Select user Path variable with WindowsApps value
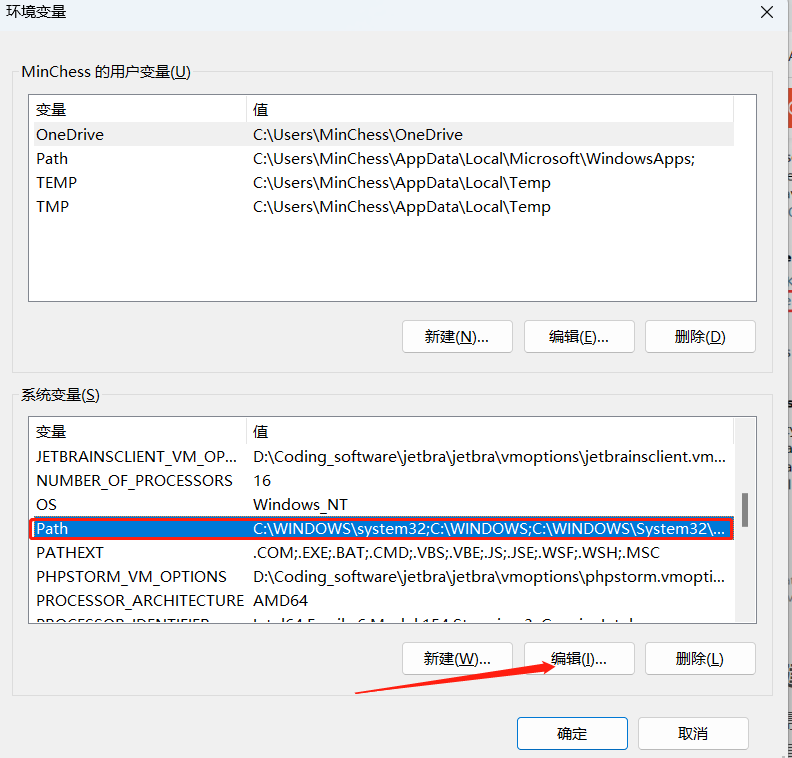792x758 pixels. click(384, 159)
